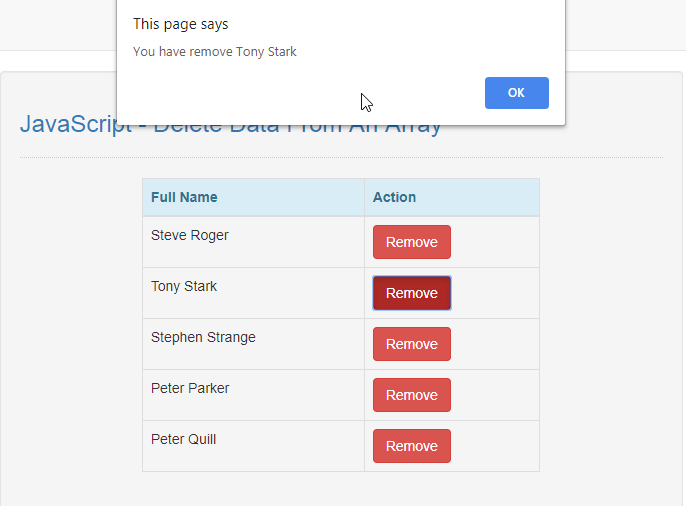Remove Steve Roger from the list
Screen dimensions: 686x506
coord(411,242)
